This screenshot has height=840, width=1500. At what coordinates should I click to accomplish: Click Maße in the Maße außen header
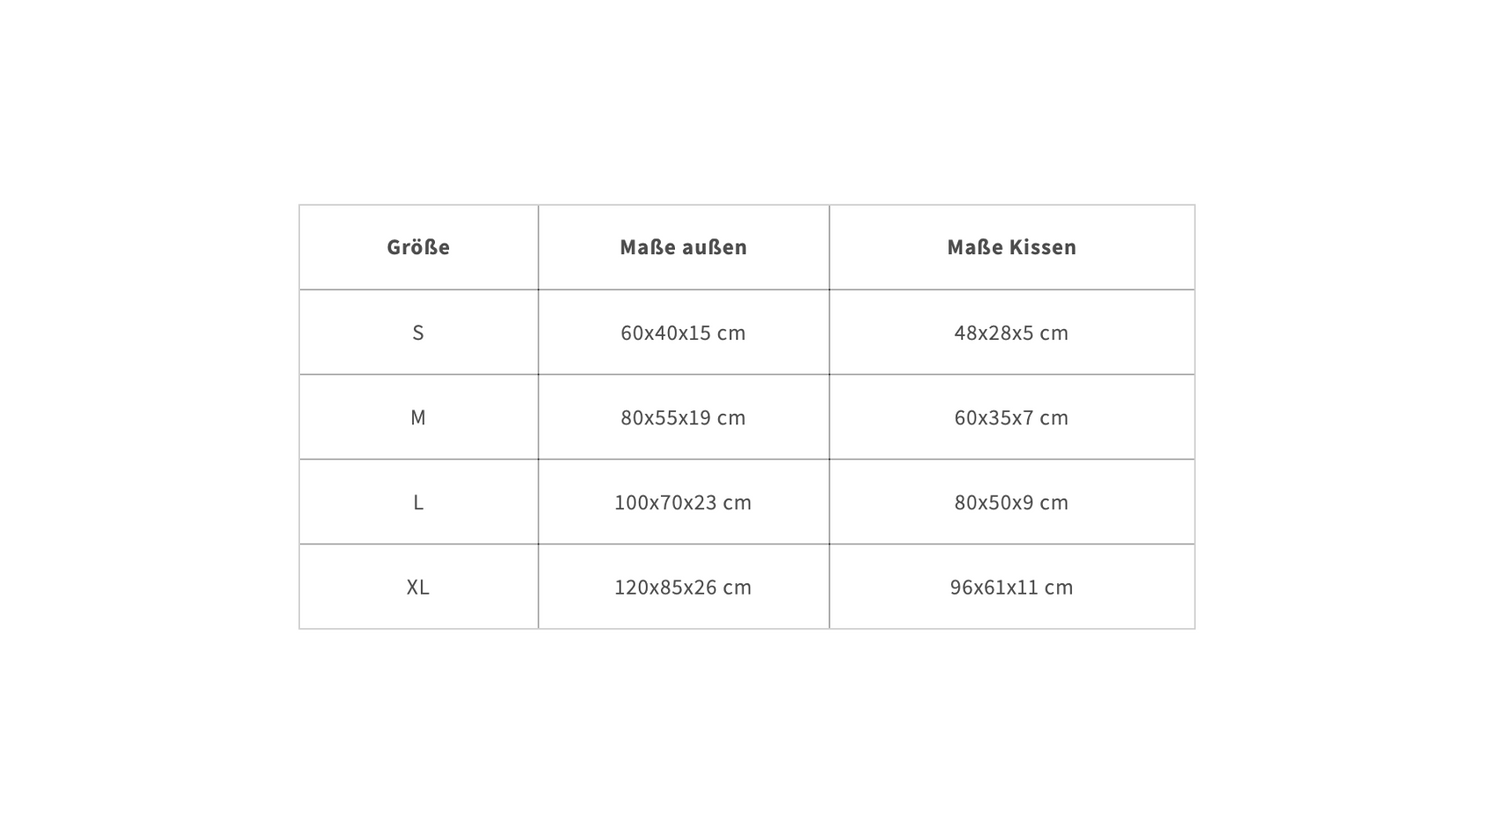[x=647, y=247]
